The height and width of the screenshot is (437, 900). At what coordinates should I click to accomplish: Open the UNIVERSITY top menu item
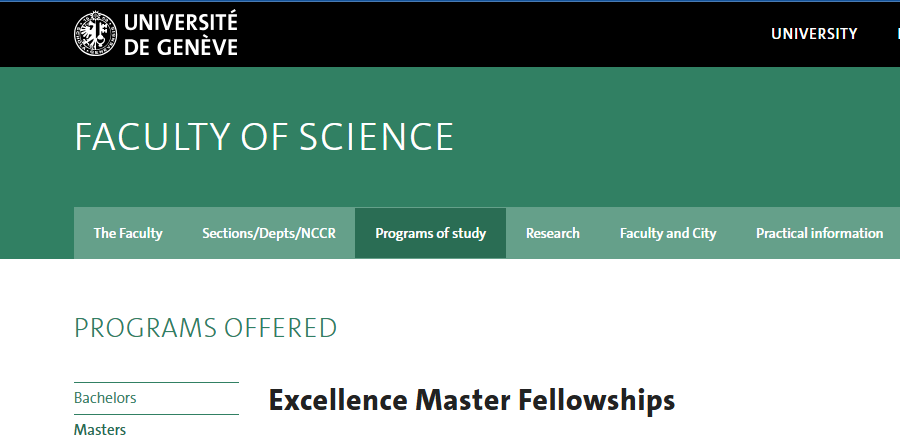click(x=814, y=33)
